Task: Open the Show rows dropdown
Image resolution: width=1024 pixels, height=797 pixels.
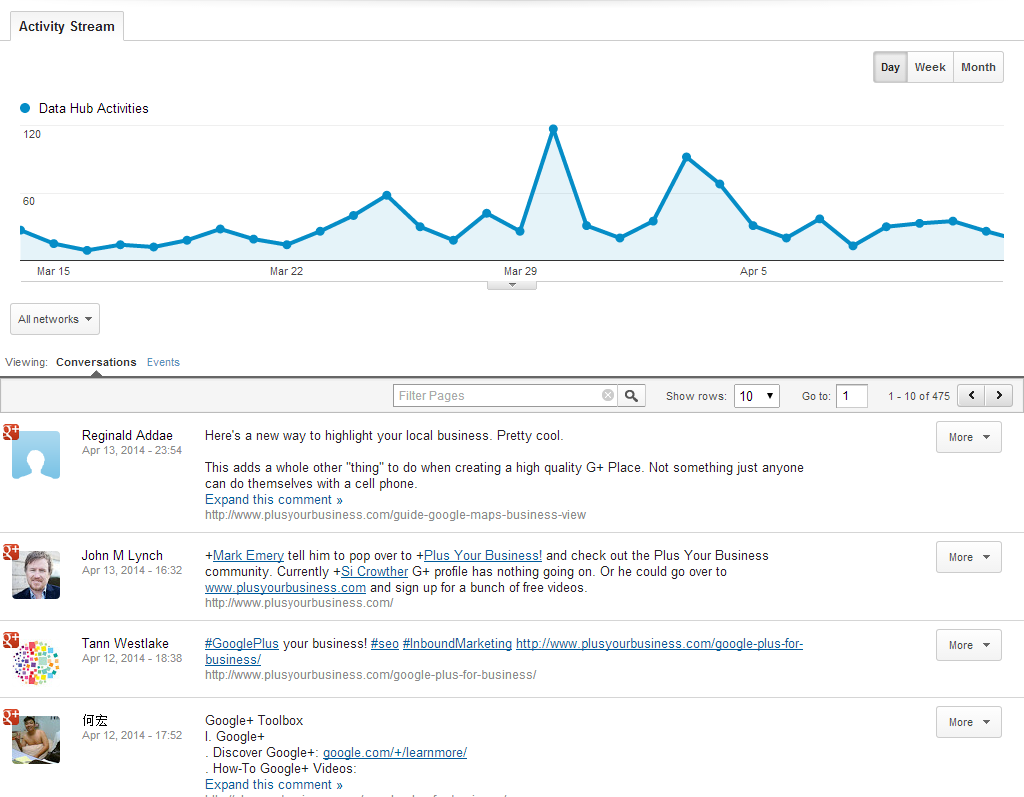Action: (x=757, y=396)
